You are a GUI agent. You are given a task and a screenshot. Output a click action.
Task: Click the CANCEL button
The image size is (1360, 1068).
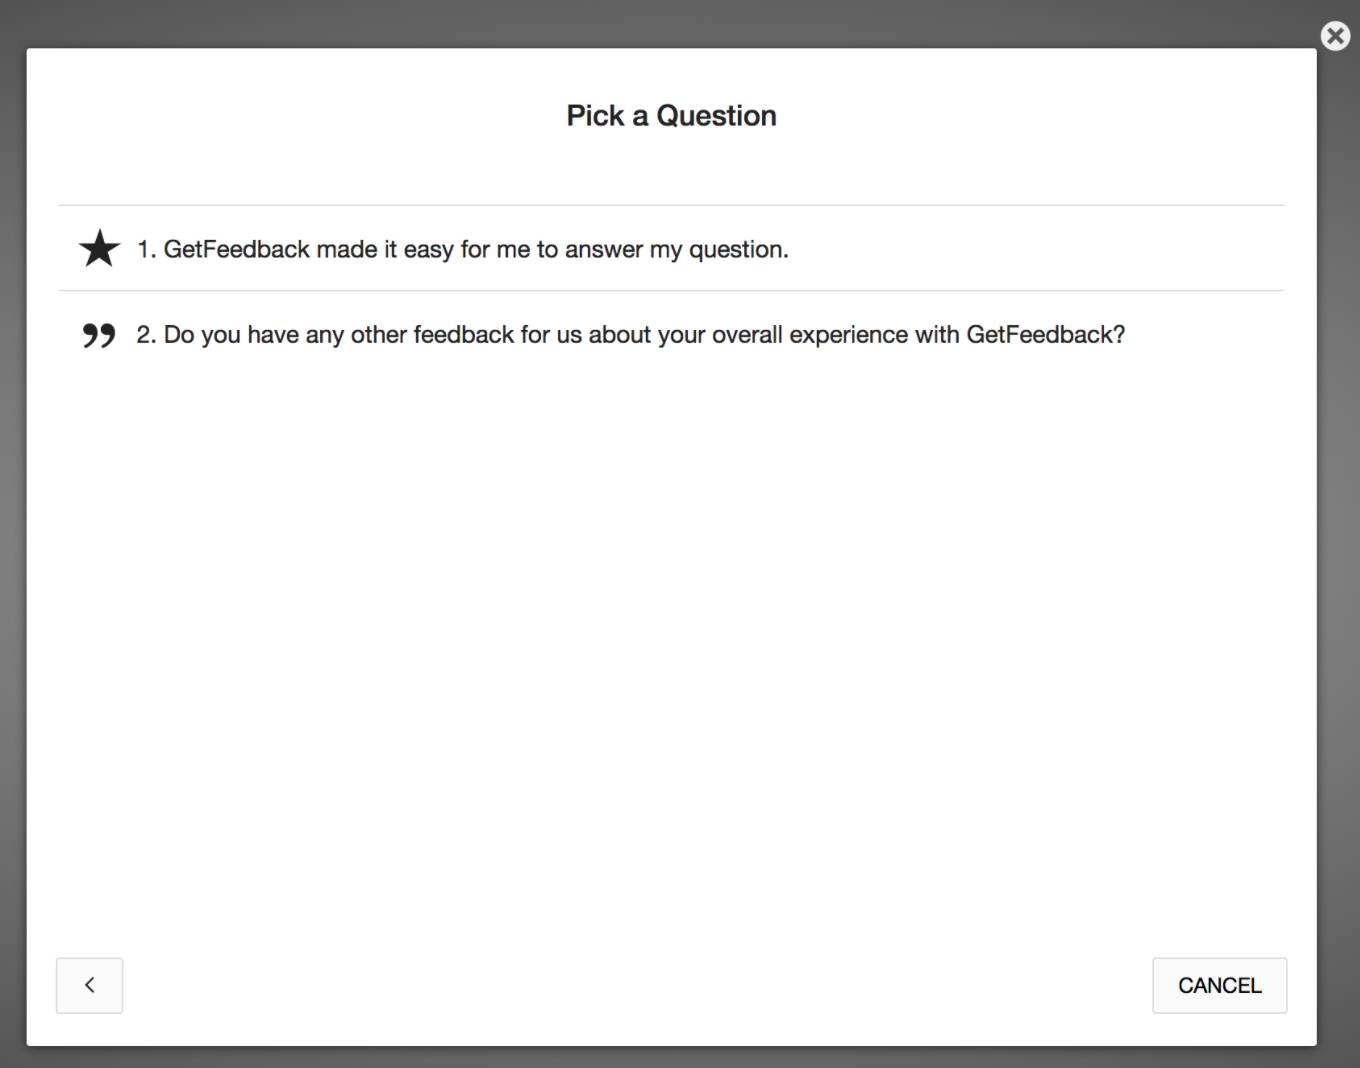click(1219, 985)
